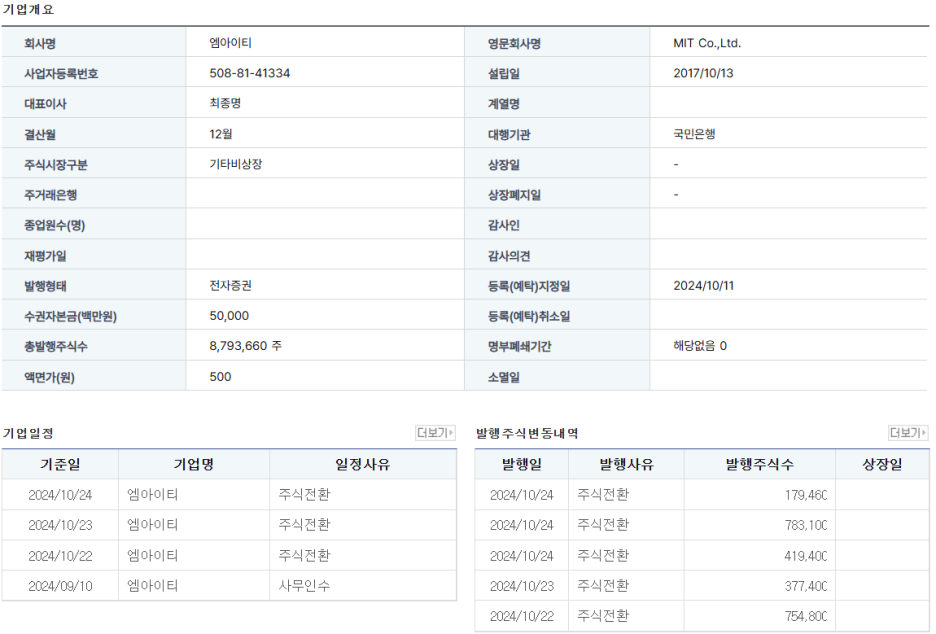Click 기업개요 section heading
The height and width of the screenshot is (634, 936).
tap(28, 10)
